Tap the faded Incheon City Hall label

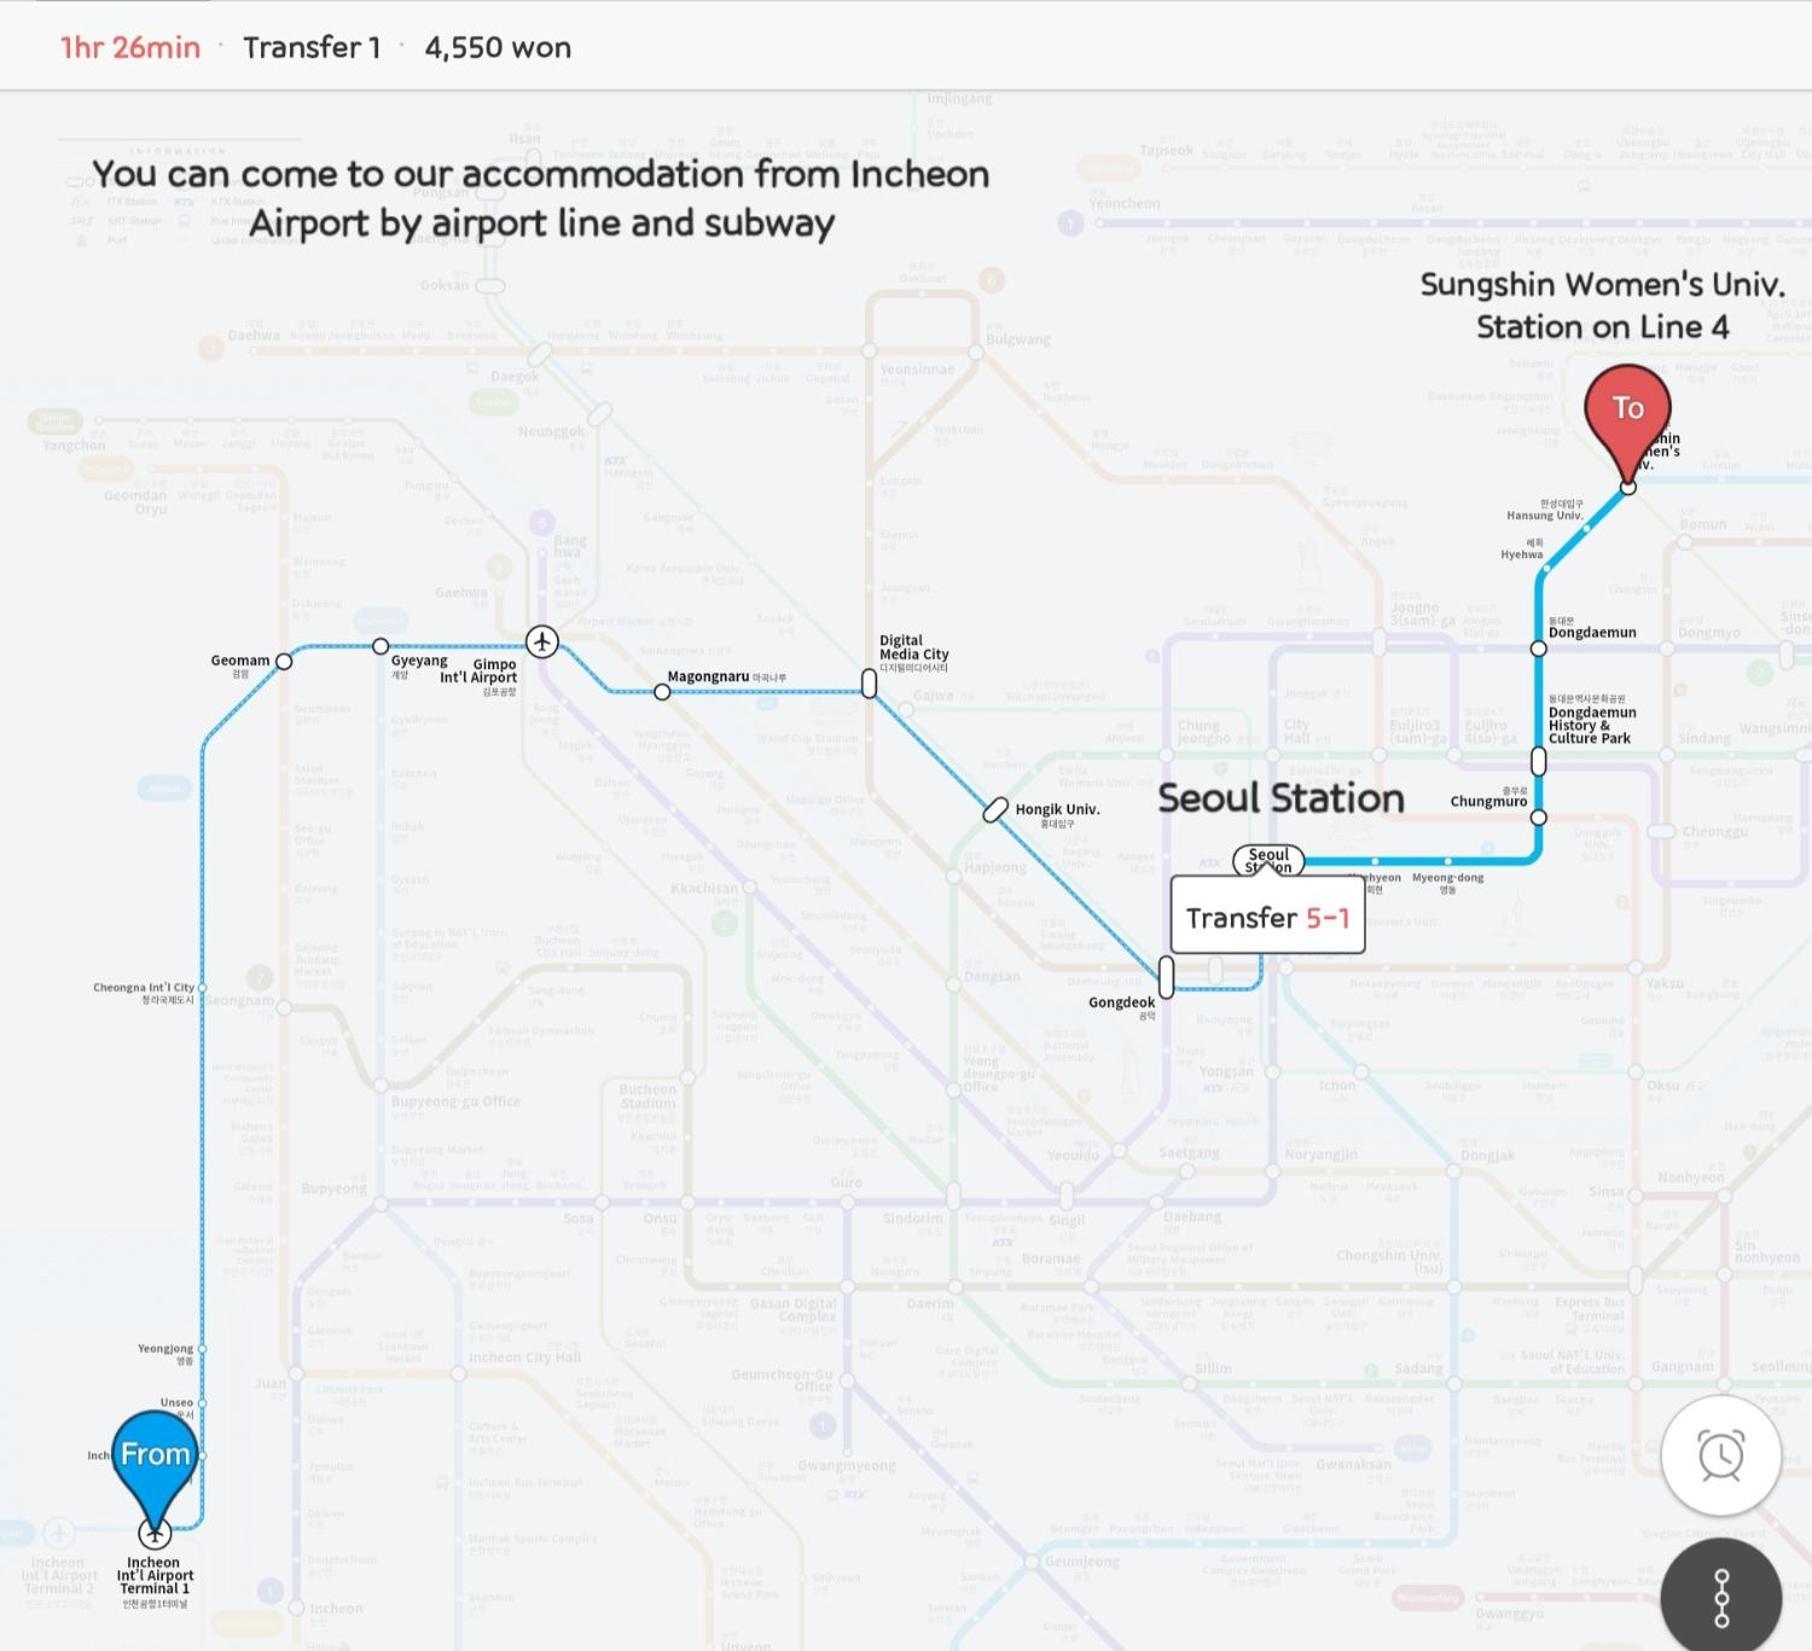click(x=524, y=1357)
